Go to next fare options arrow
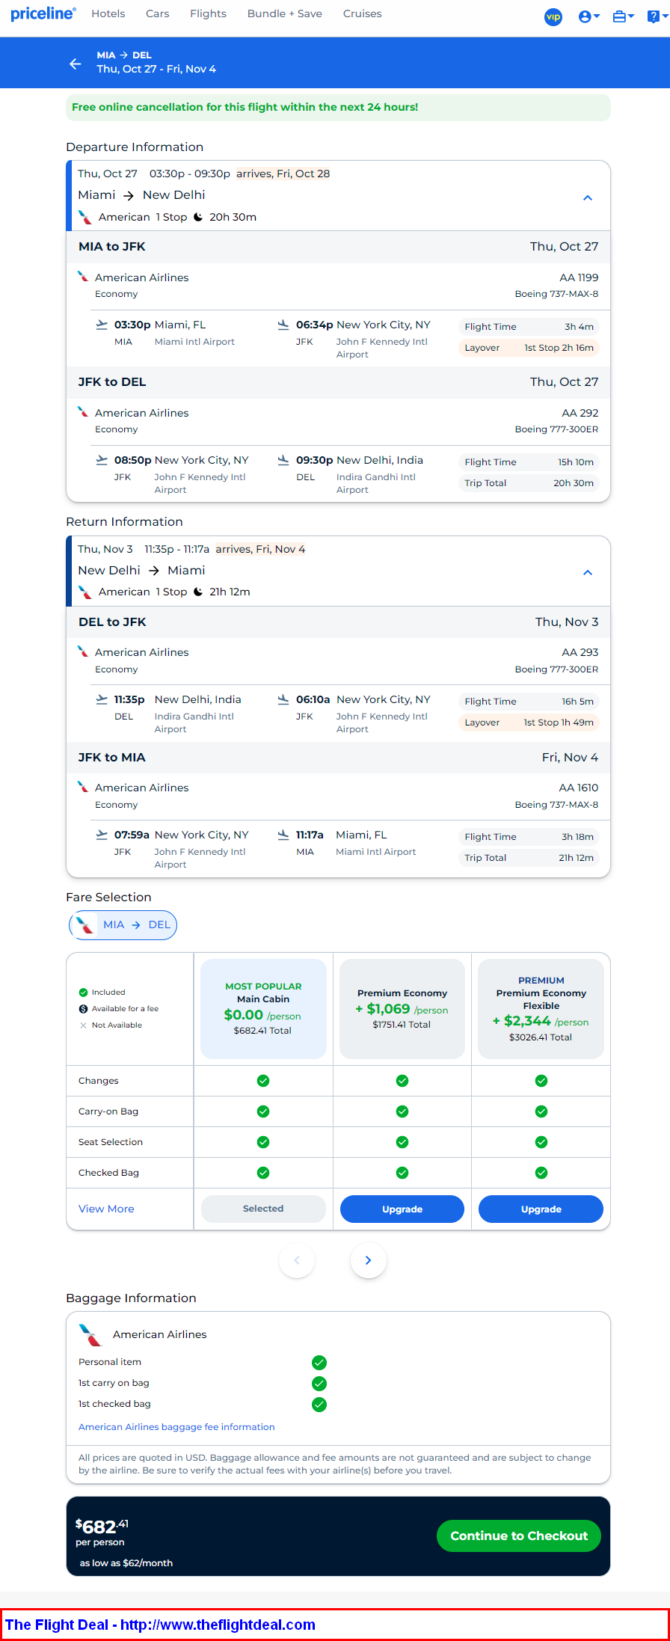The height and width of the screenshot is (1641, 670). (x=368, y=1260)
